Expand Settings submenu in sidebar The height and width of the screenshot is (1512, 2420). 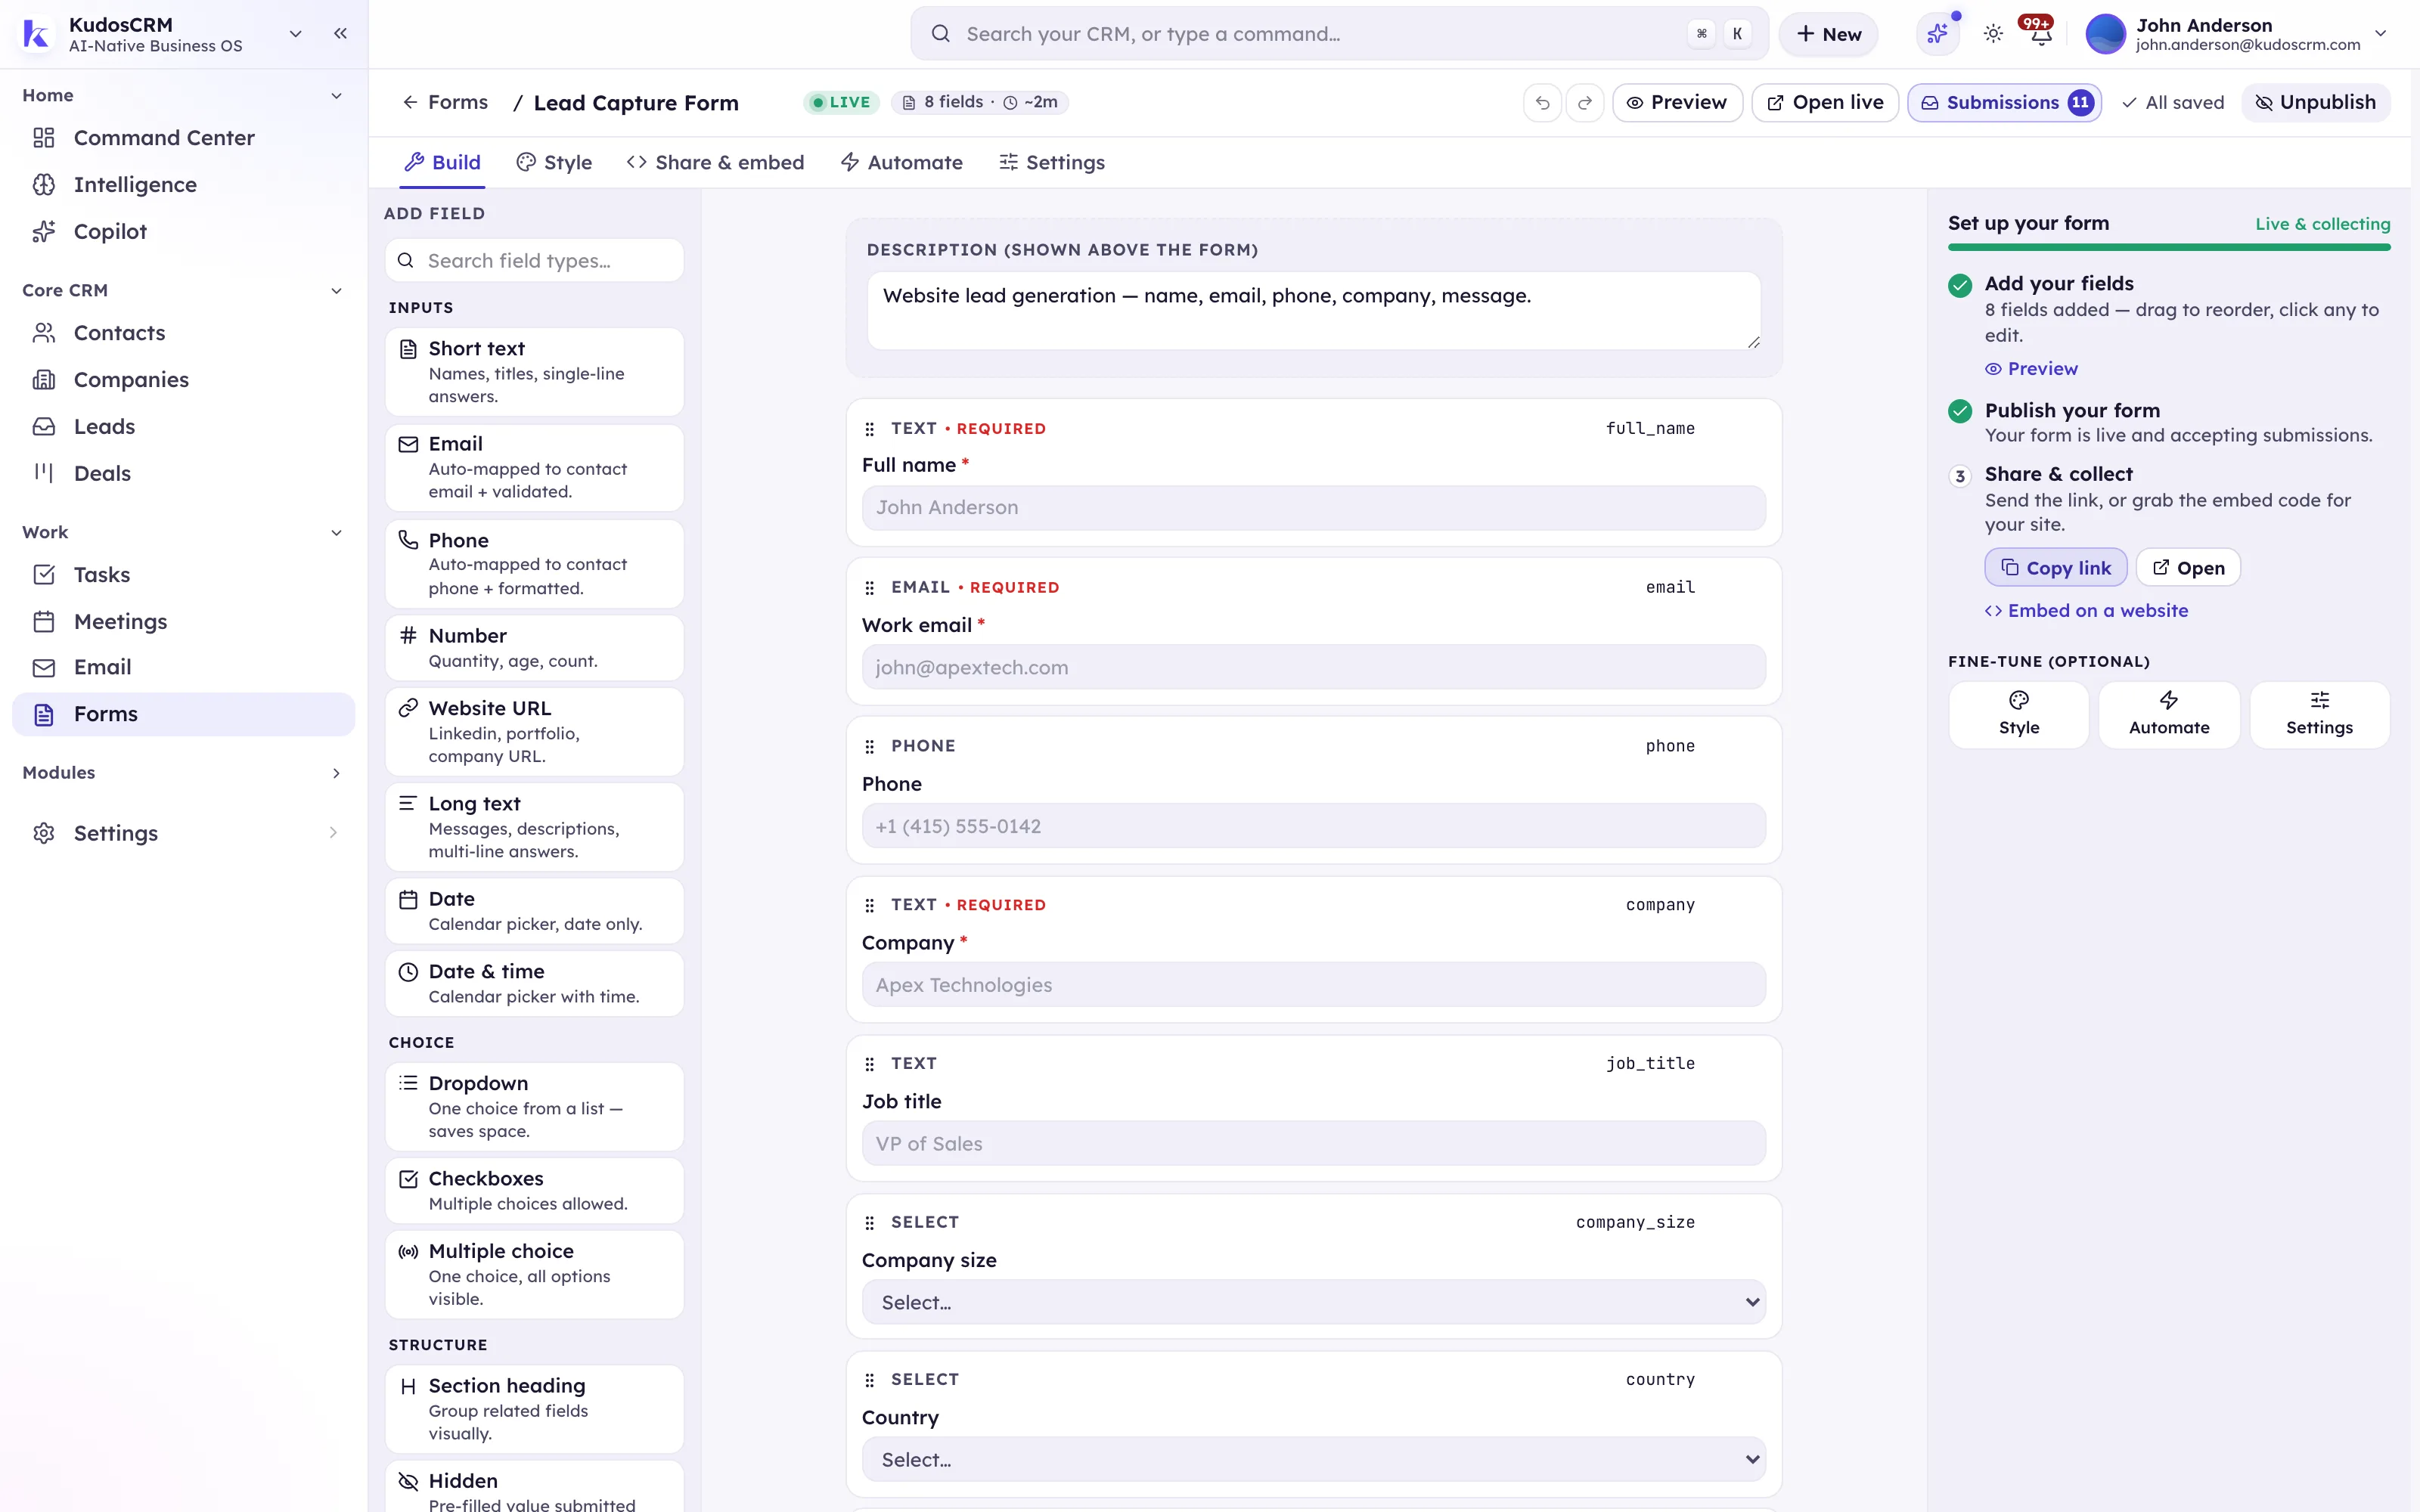pyautogui.click(x=333, y=833)
